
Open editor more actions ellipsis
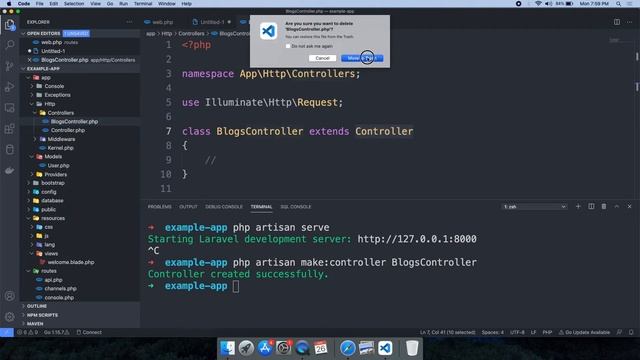[x=629, y=22]
